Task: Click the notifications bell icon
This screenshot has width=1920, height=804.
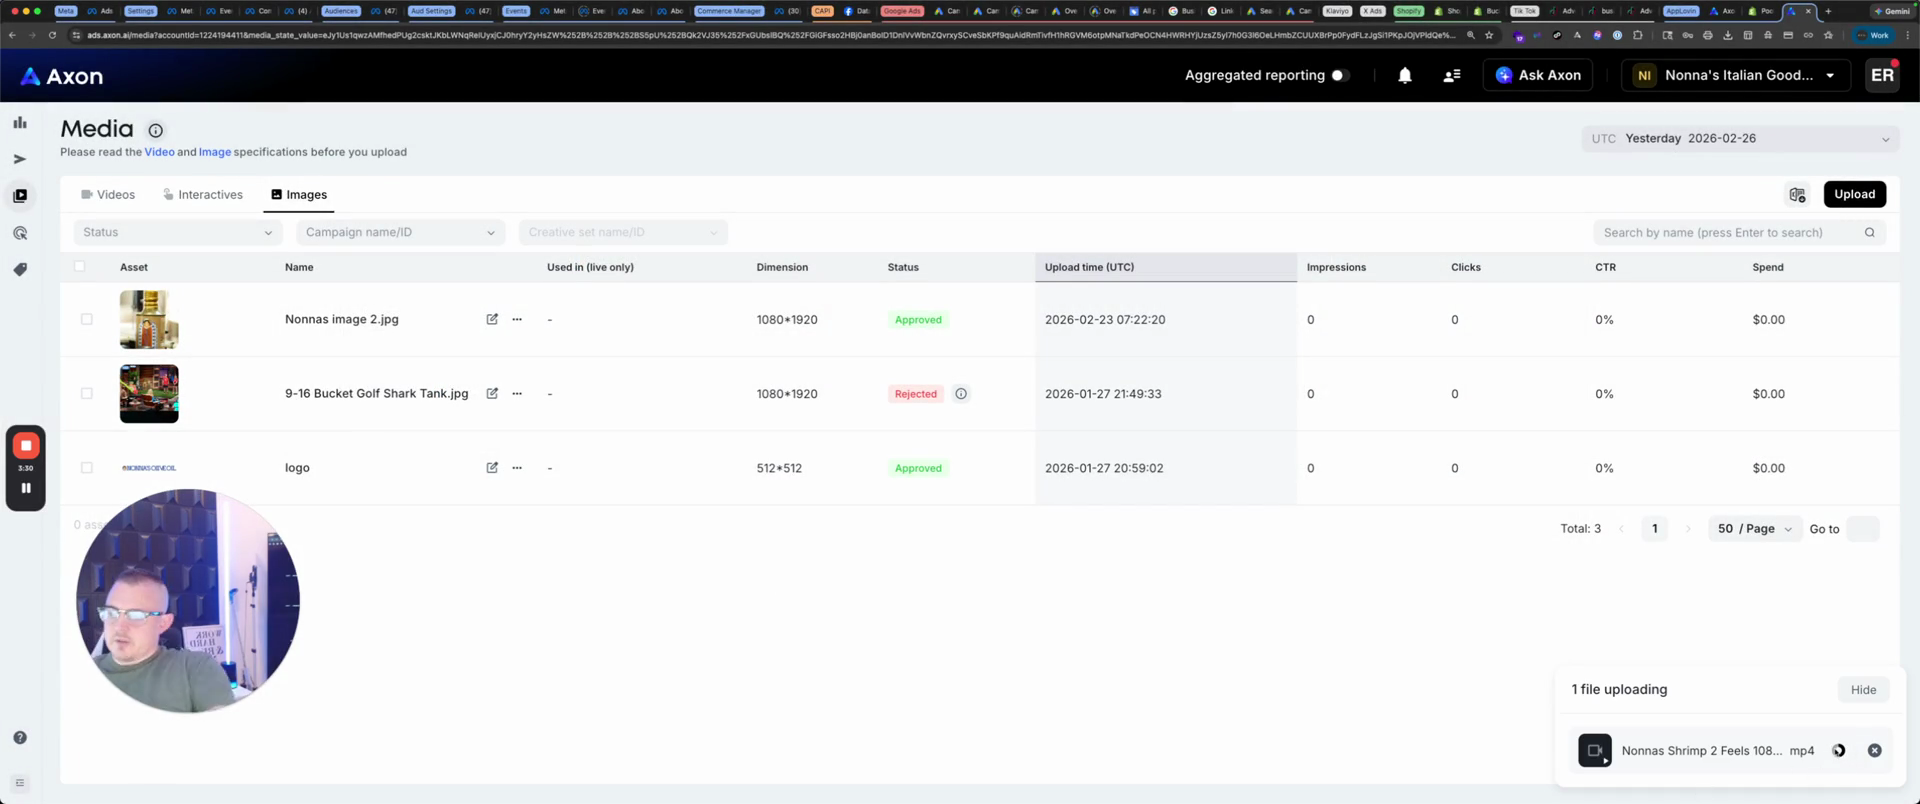Action: click(x=1405, y=76)
